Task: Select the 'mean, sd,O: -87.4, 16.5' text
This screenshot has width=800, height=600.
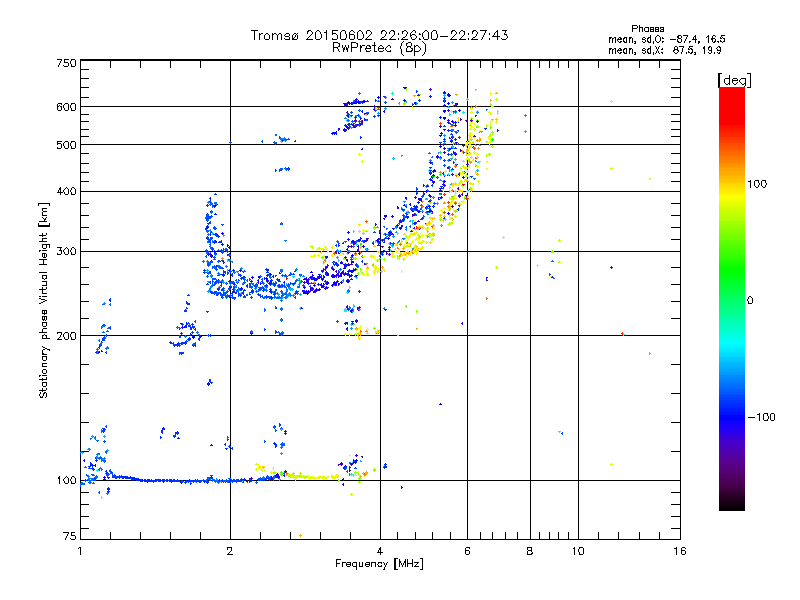Action: 667,39
